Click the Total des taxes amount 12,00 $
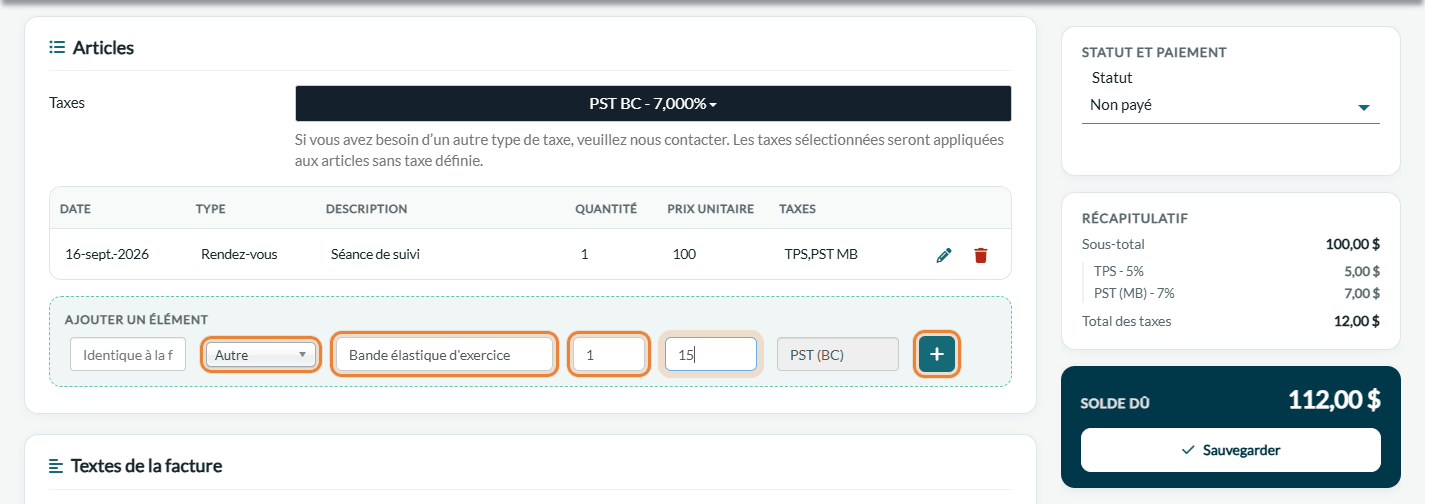This screenshot has height=504, width=1440. click(x=1356, y=321)
